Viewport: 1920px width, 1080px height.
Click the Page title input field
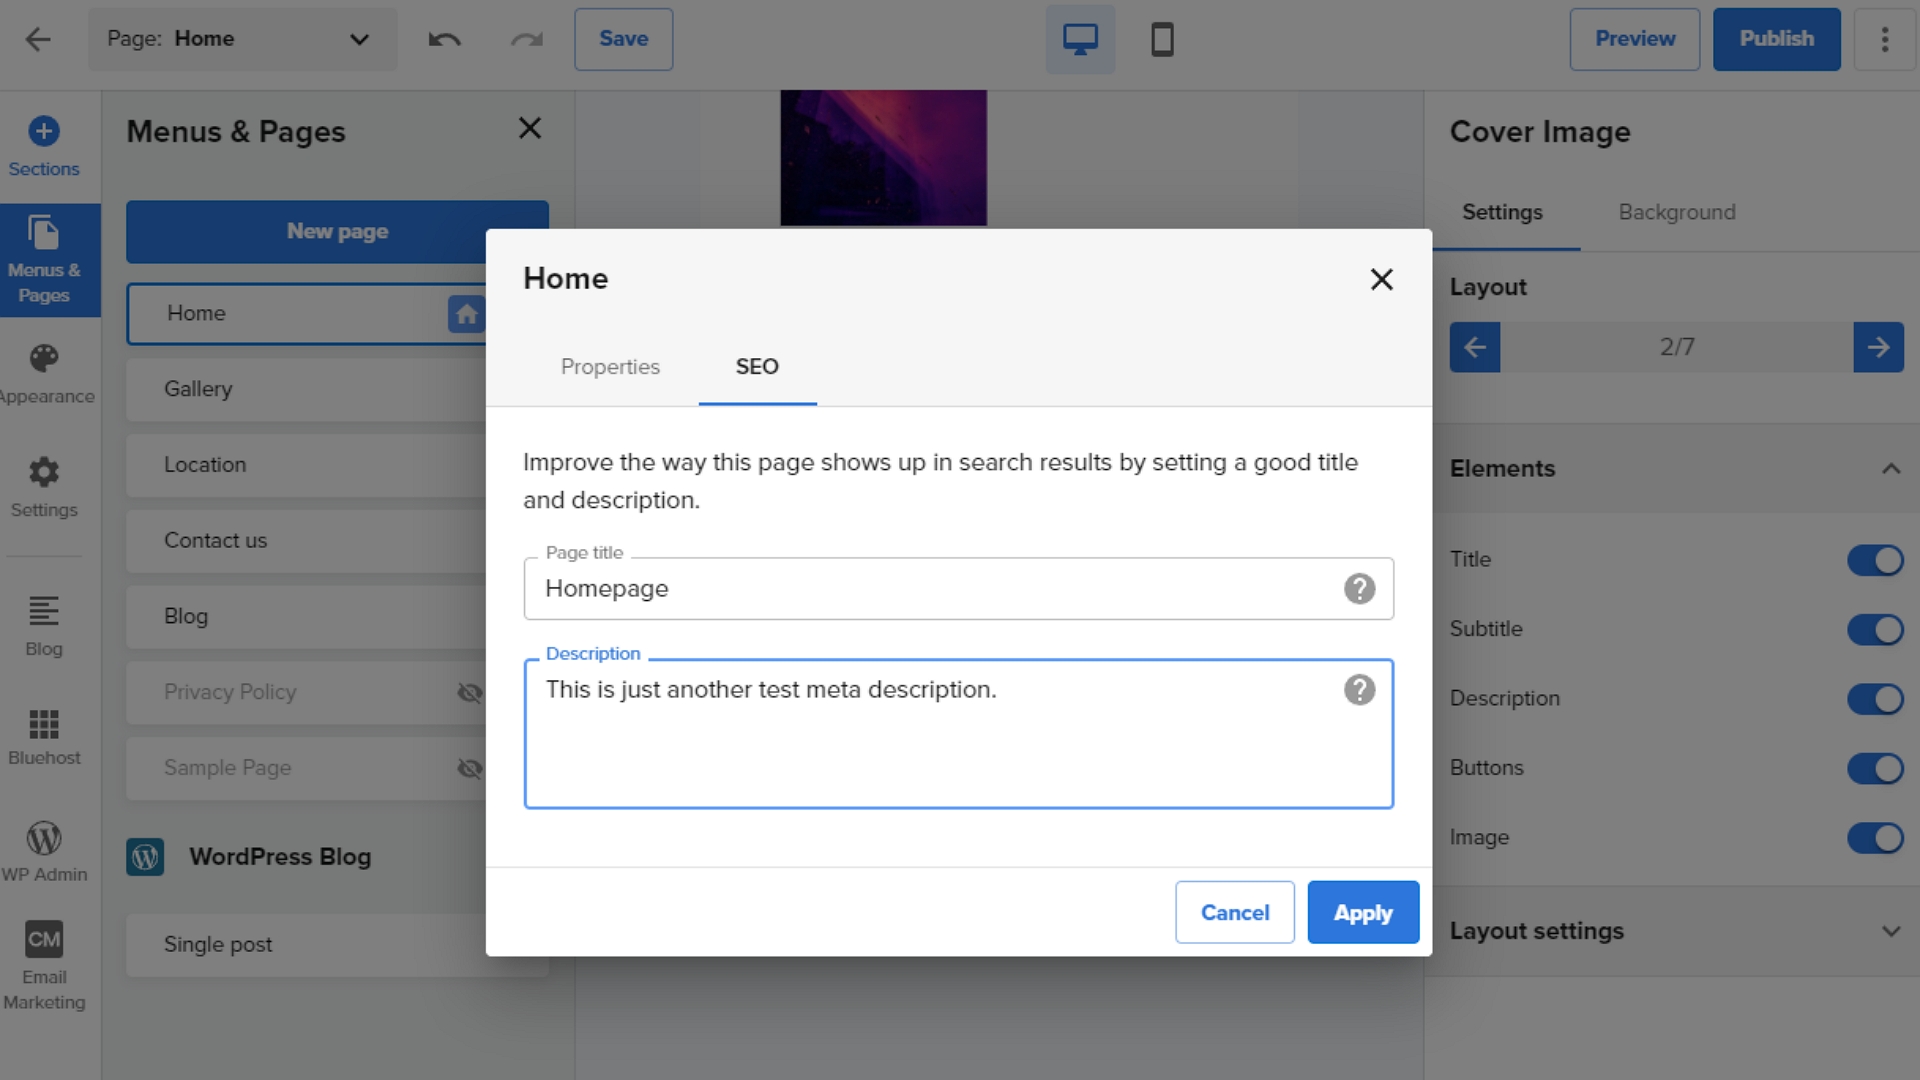[958, 589]
